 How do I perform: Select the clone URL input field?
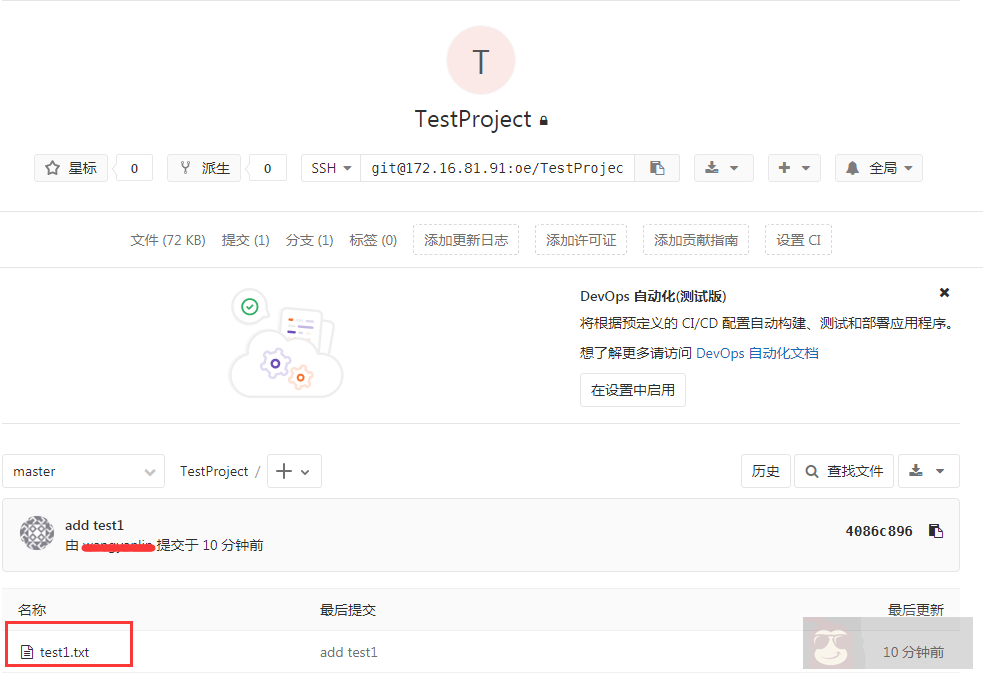coord(497,167)
